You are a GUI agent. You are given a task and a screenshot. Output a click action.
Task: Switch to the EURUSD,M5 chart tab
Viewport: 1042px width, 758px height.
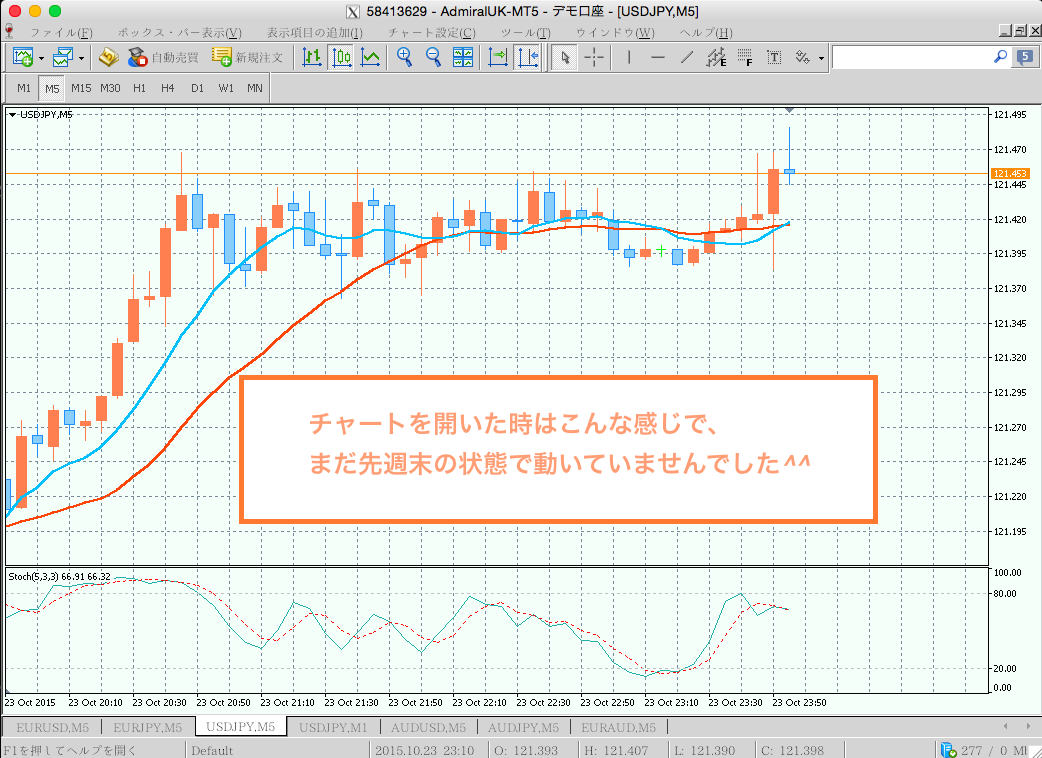coord(52,727)
